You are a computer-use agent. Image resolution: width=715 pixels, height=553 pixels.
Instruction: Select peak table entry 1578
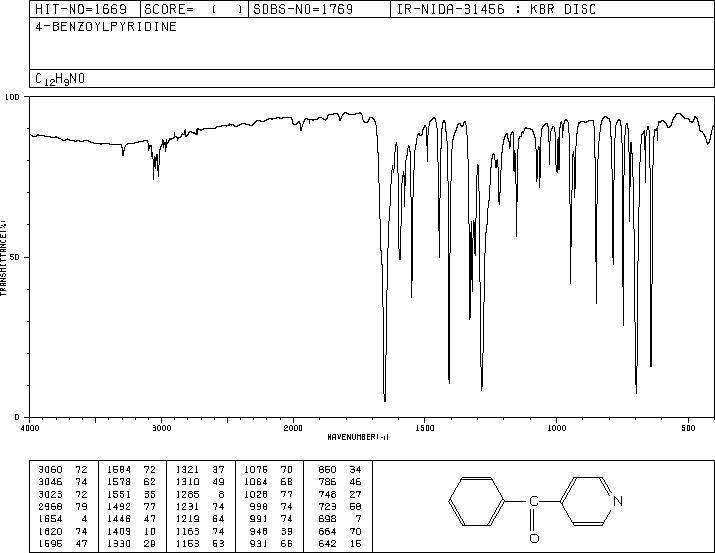(x=119, y=482)
